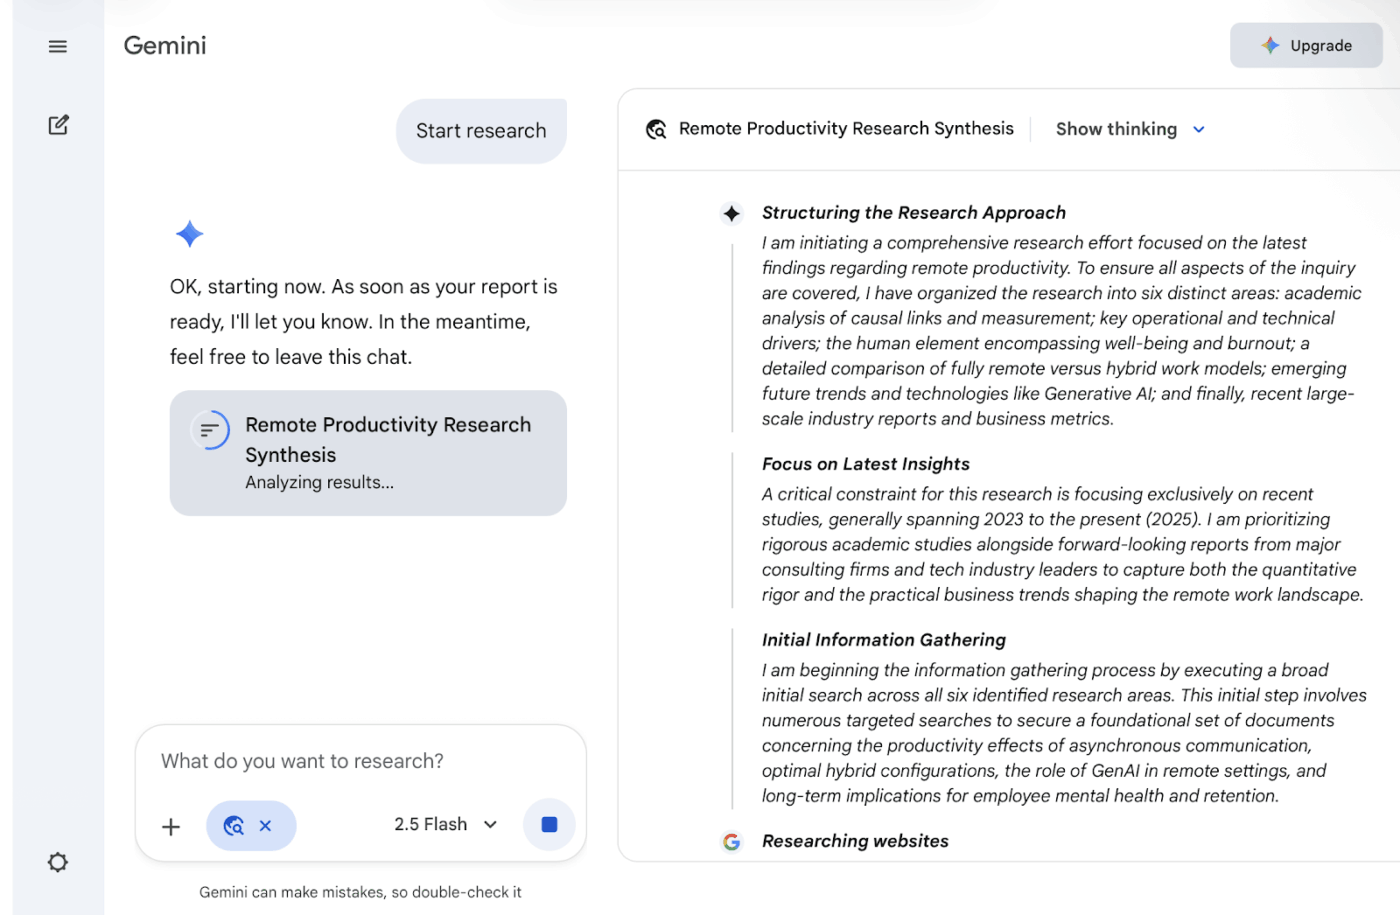Start a new chat with the compose icon
Viewport: 1400px width, 915px height.
tap(58, 124)
